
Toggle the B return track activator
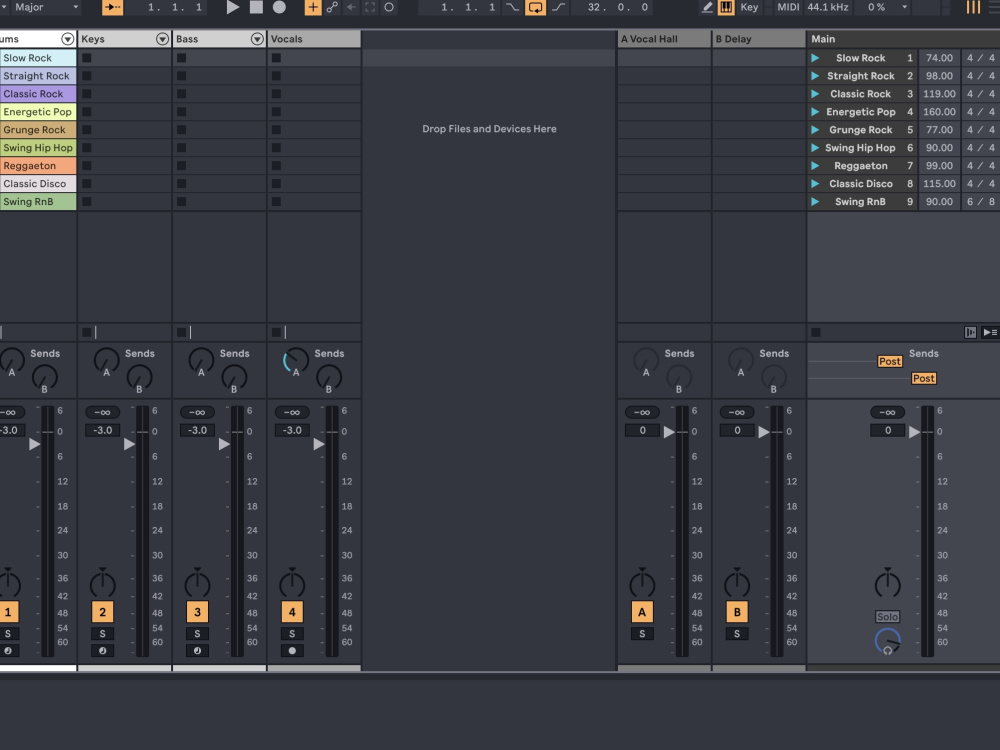[737, 612]
